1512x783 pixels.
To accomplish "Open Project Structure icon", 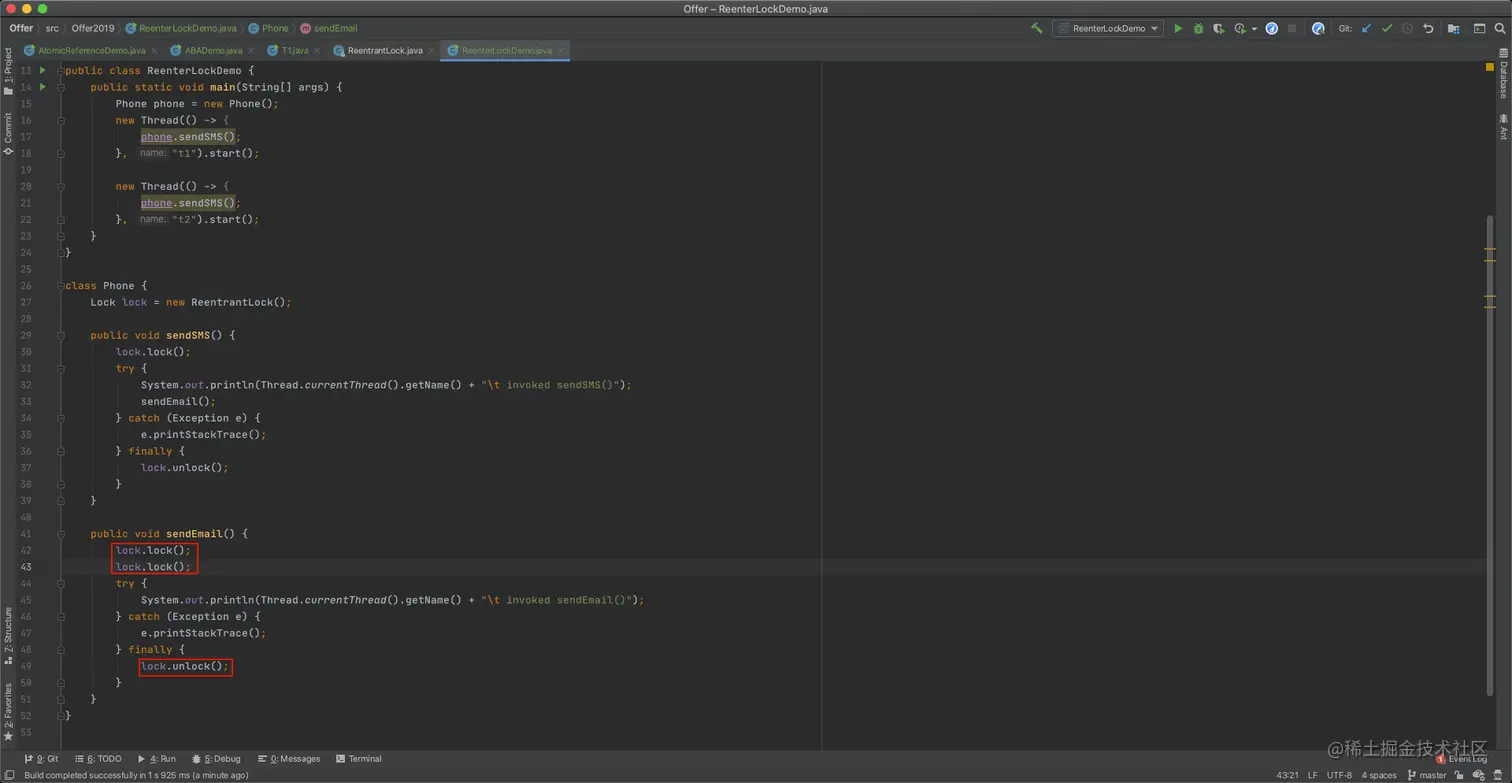I will click(x=1453, y=29).
